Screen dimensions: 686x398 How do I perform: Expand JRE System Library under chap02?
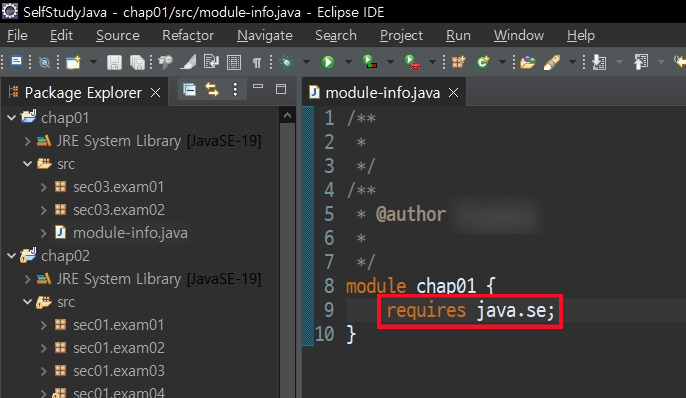pyautogui.click(x=28, y=279)
